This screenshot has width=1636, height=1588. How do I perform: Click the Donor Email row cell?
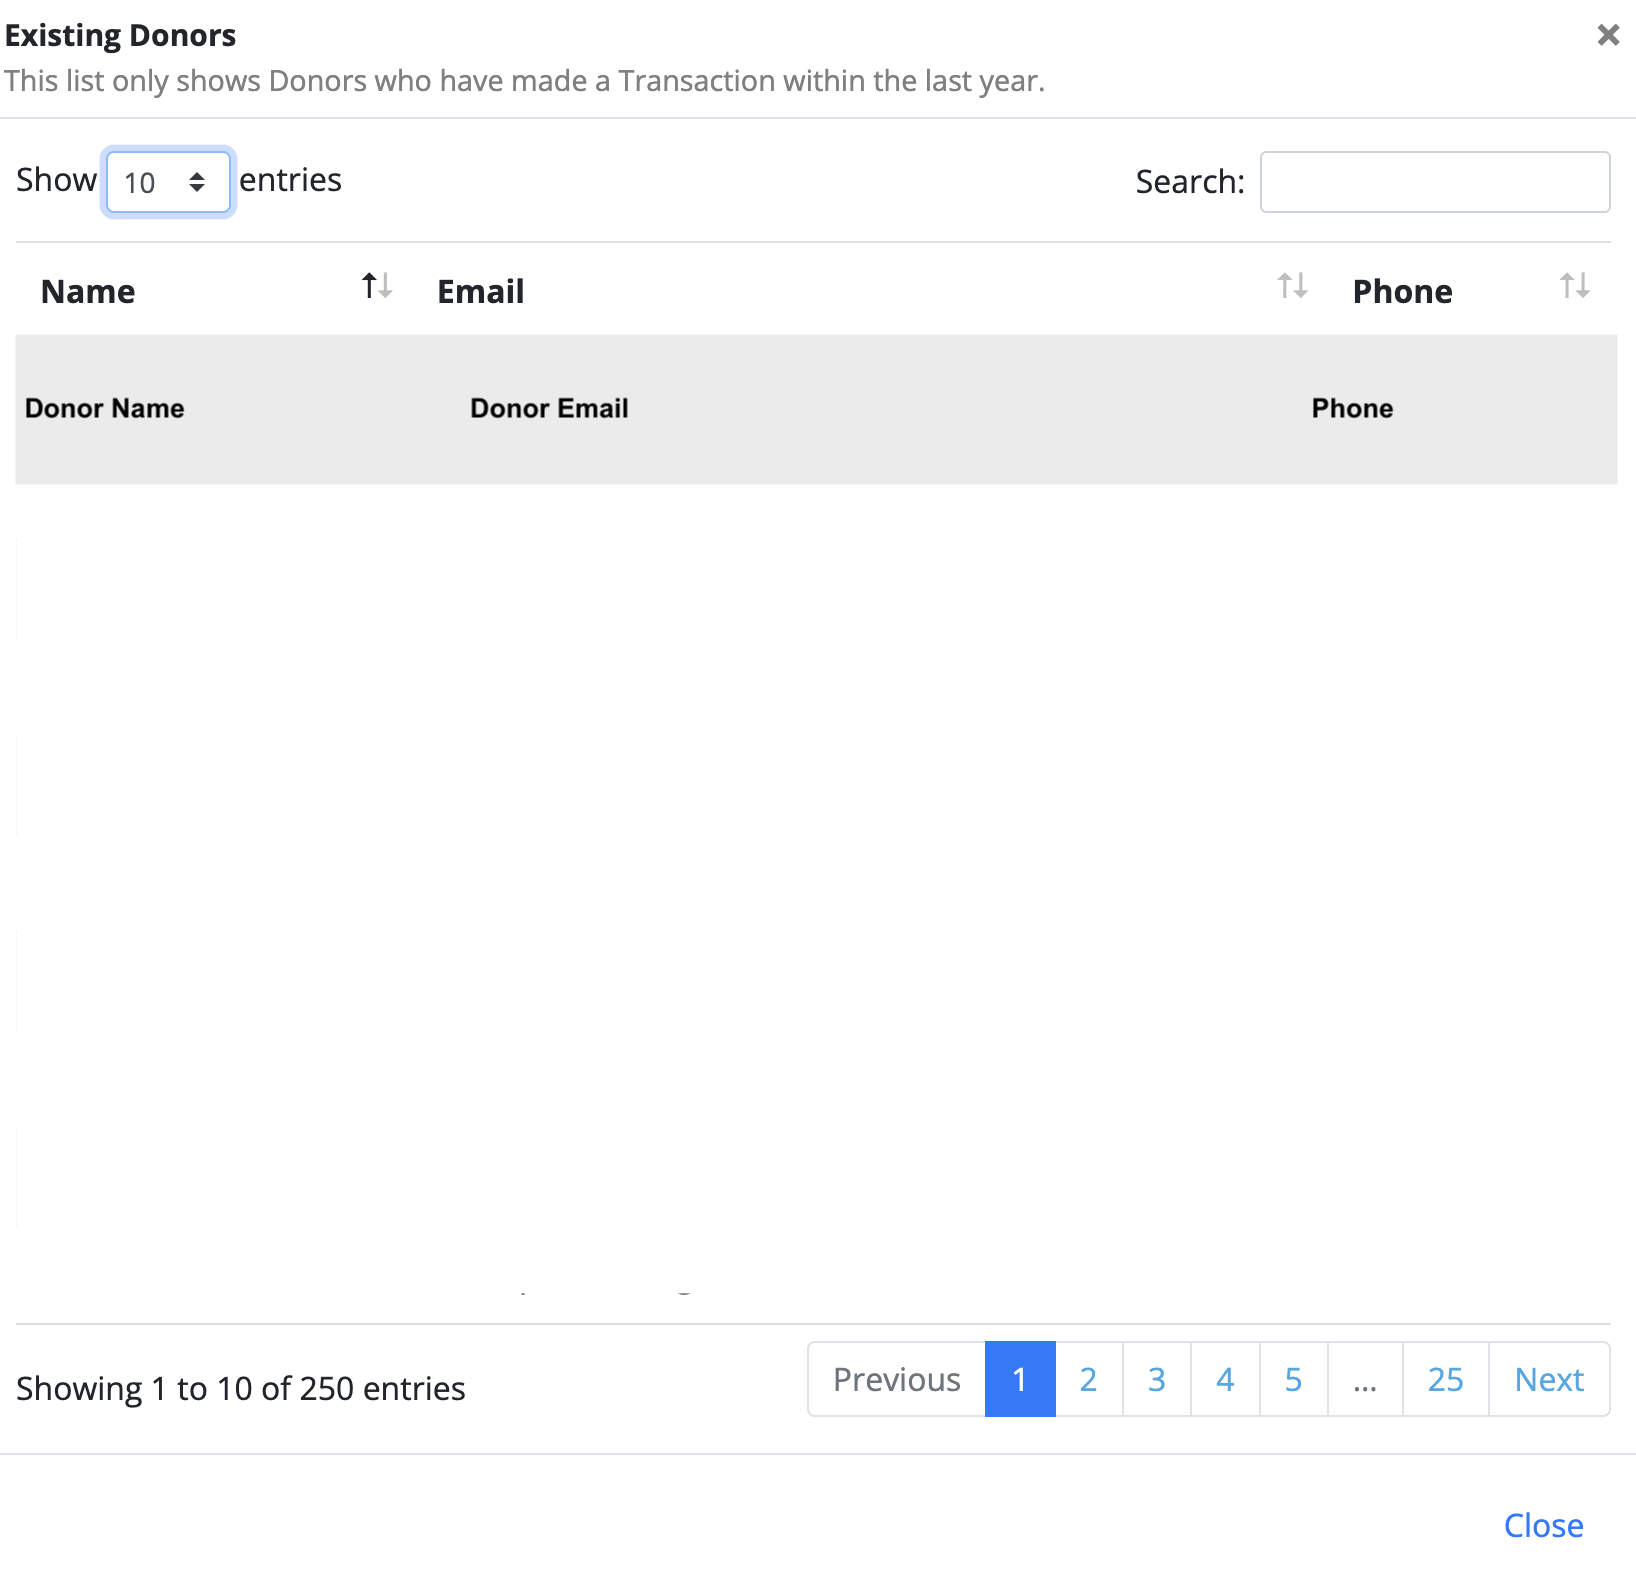point(549,408)
